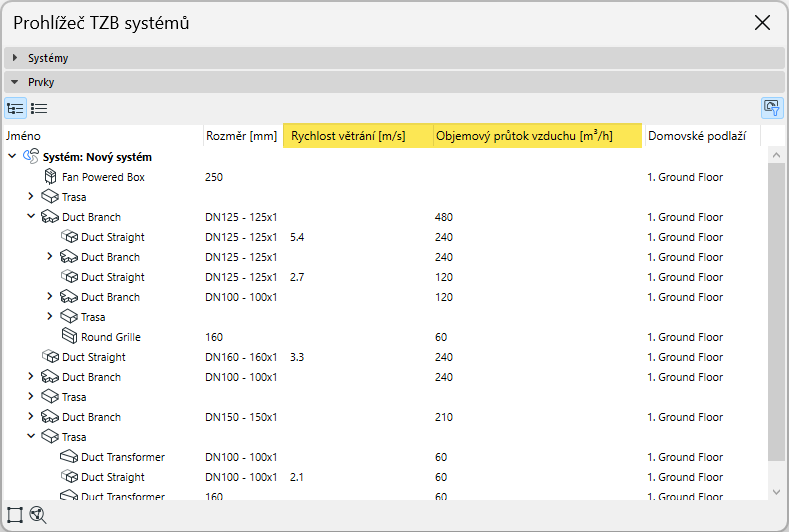
Task: Click the DN160 Duct Straight icon
Action: click(x=50, y=357)
